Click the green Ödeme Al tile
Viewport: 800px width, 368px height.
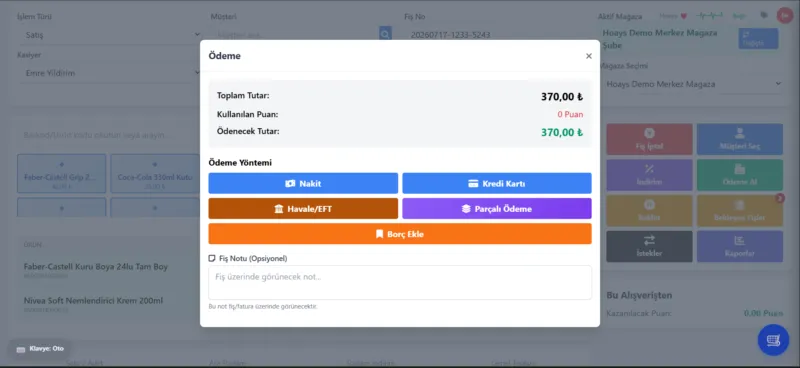[x=740, y=175]
